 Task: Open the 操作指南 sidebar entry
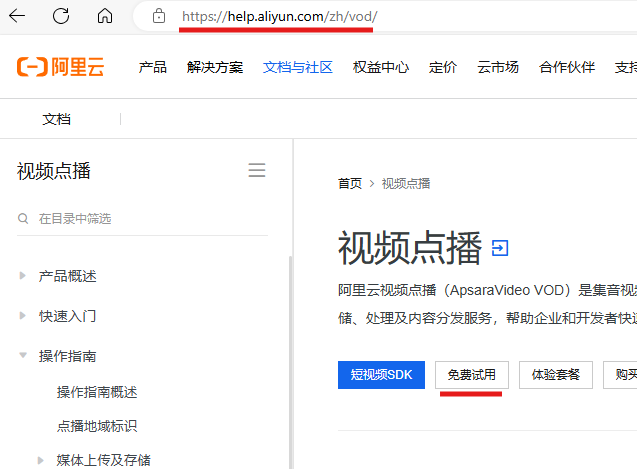(x=67, y=356)
